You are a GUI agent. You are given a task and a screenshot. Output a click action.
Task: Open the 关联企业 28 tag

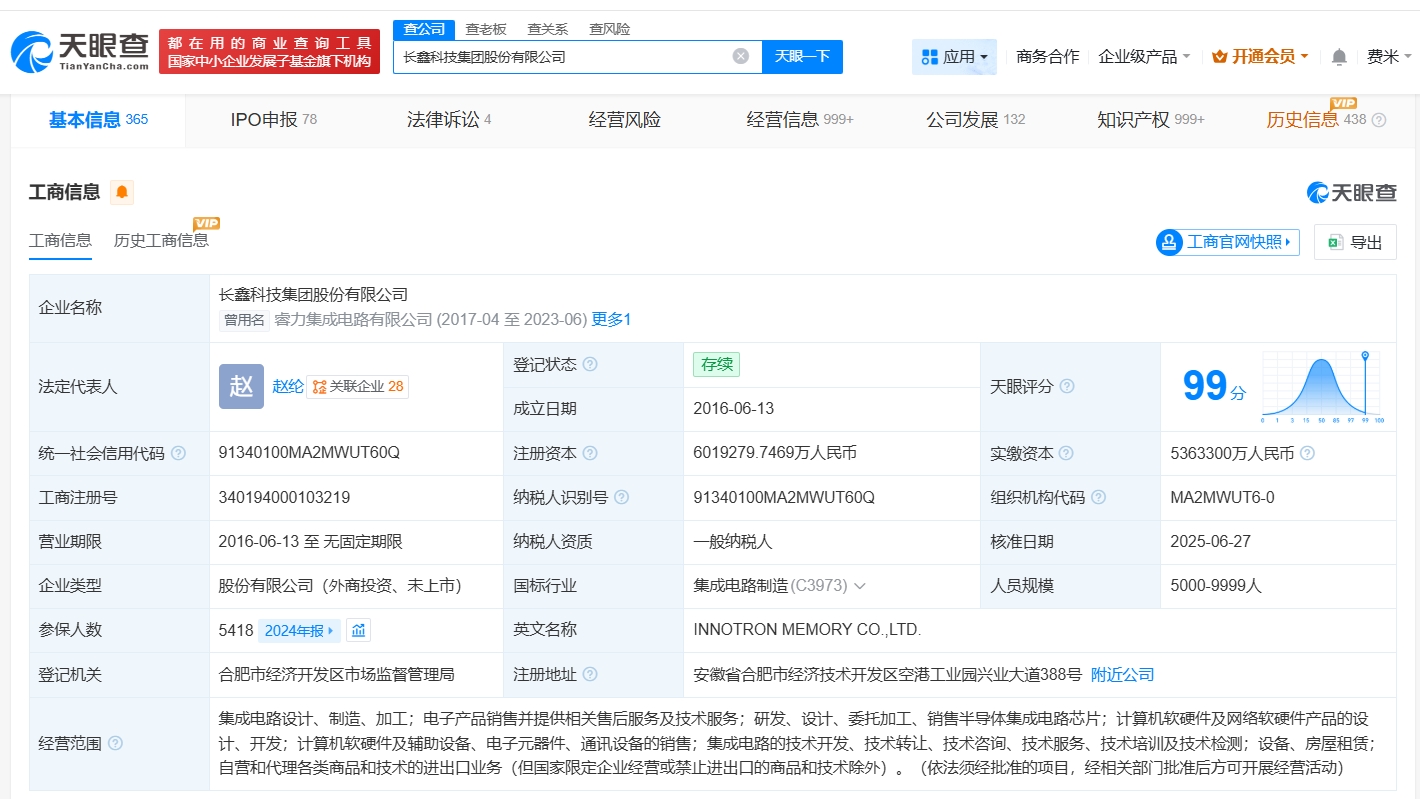[x=357, y=387]
